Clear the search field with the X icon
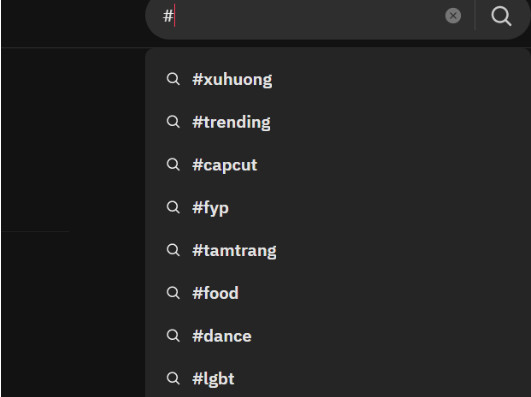The image size is (531, 397). pos(453,16)
